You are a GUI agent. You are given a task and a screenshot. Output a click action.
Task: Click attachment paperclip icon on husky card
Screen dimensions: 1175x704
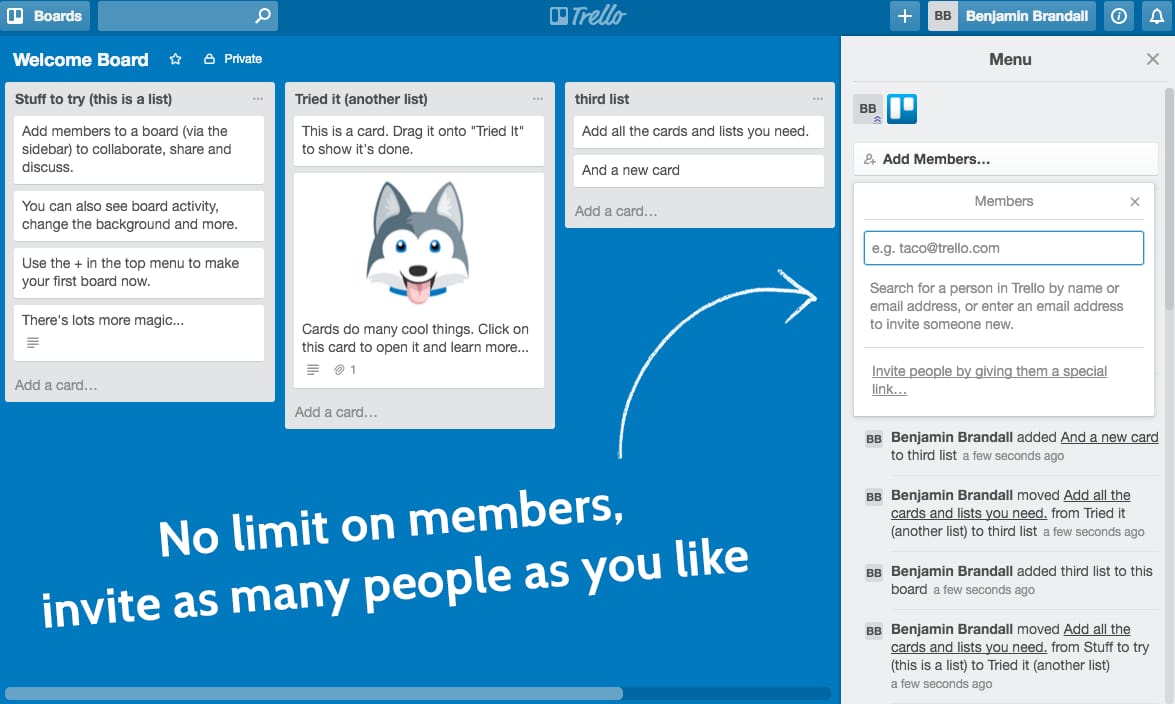click(339, 370)
